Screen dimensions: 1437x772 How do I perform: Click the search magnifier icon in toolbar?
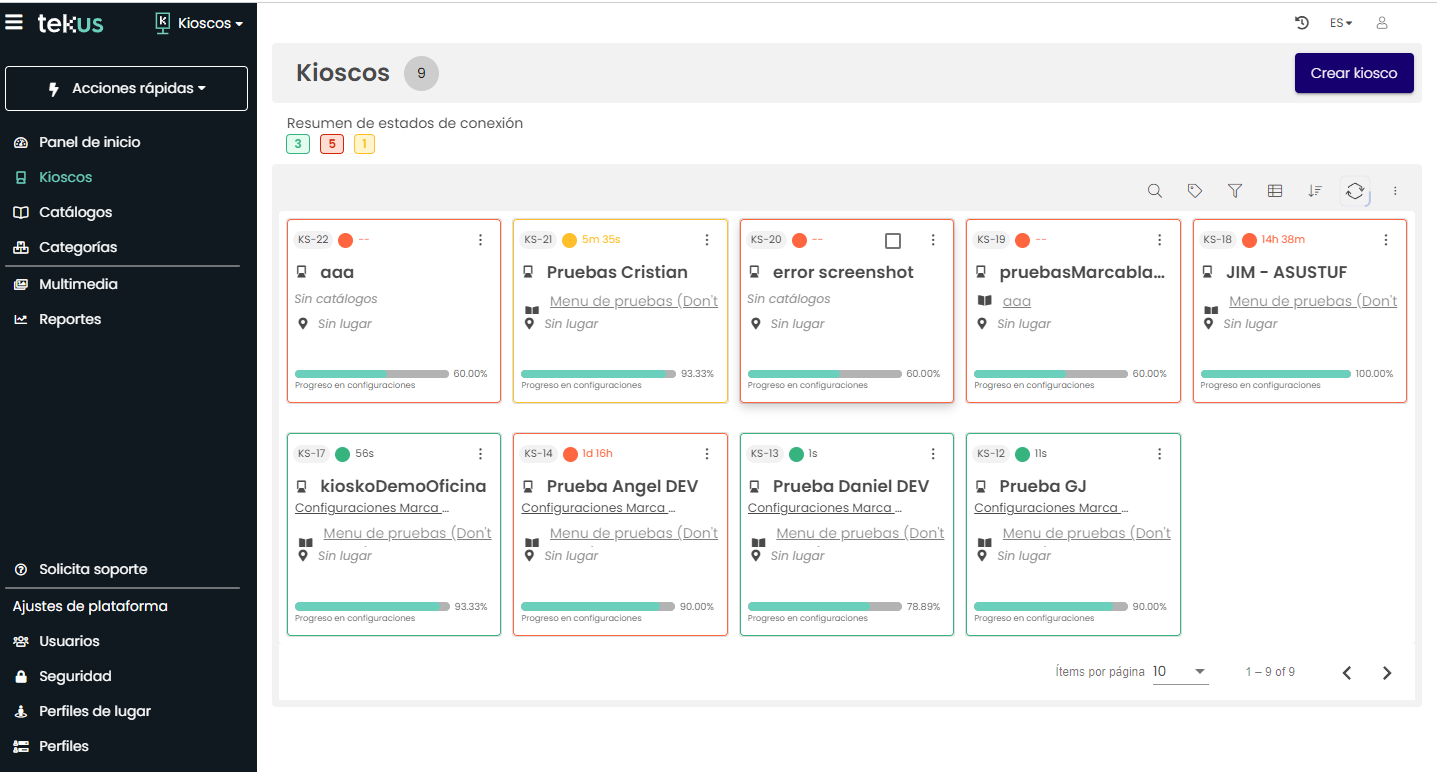coord(1154,191)
